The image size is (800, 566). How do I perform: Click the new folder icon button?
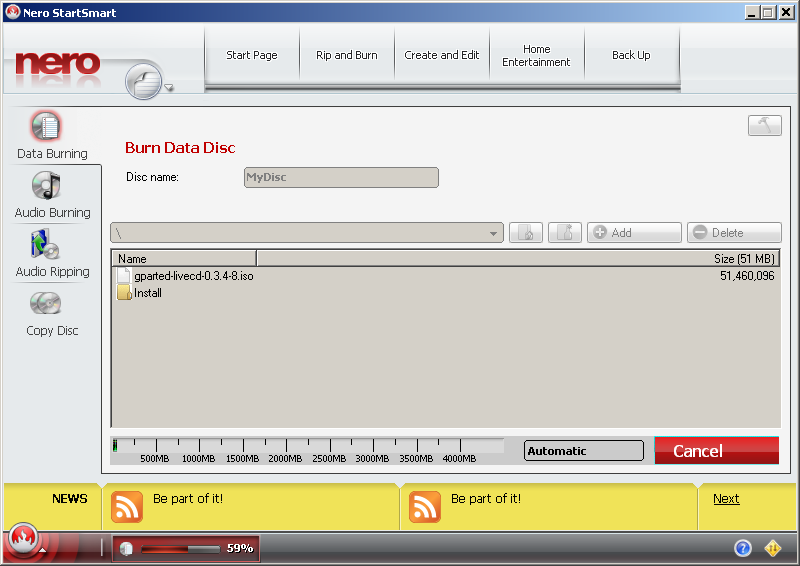tap(564, 233)
